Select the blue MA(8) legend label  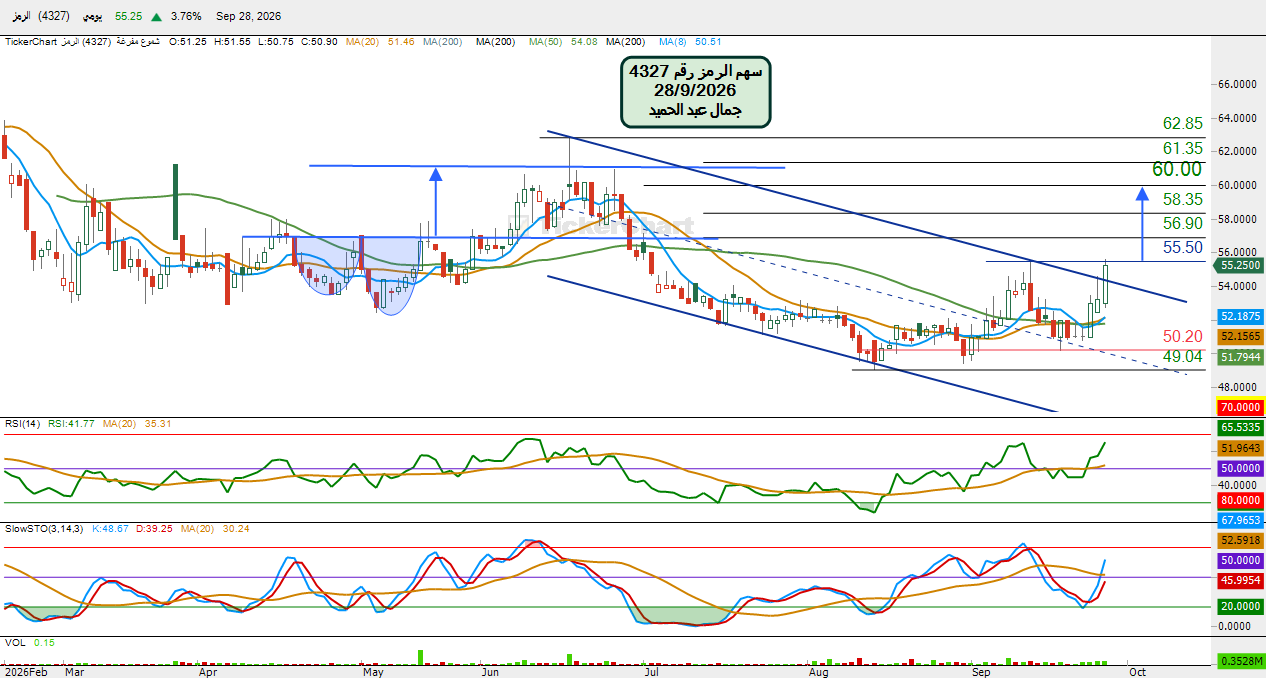pos(690,41)
